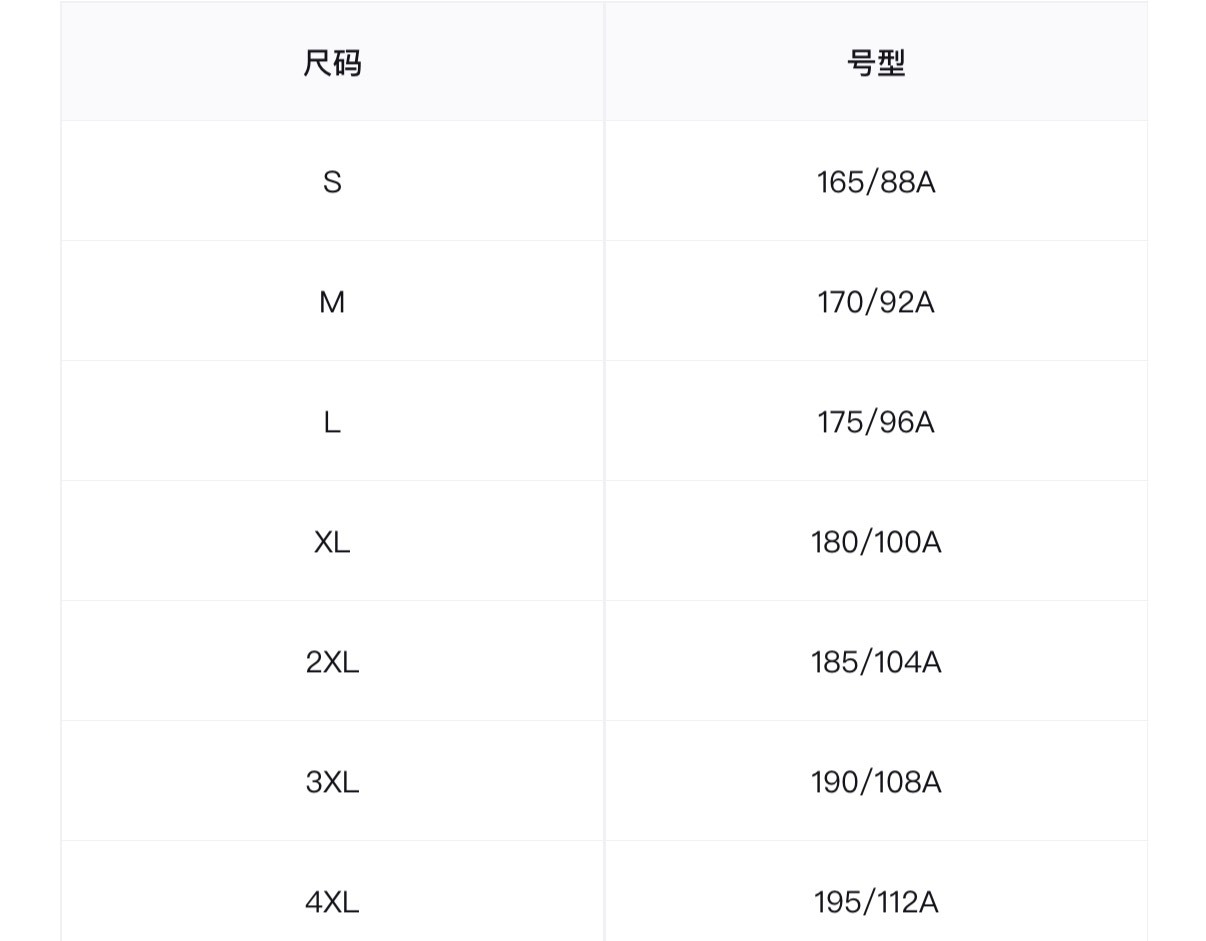Click the column divider between S and 165/88A
Viewport: 1206px width, 941px height.
pyautogui.click(x=604, y=182)
